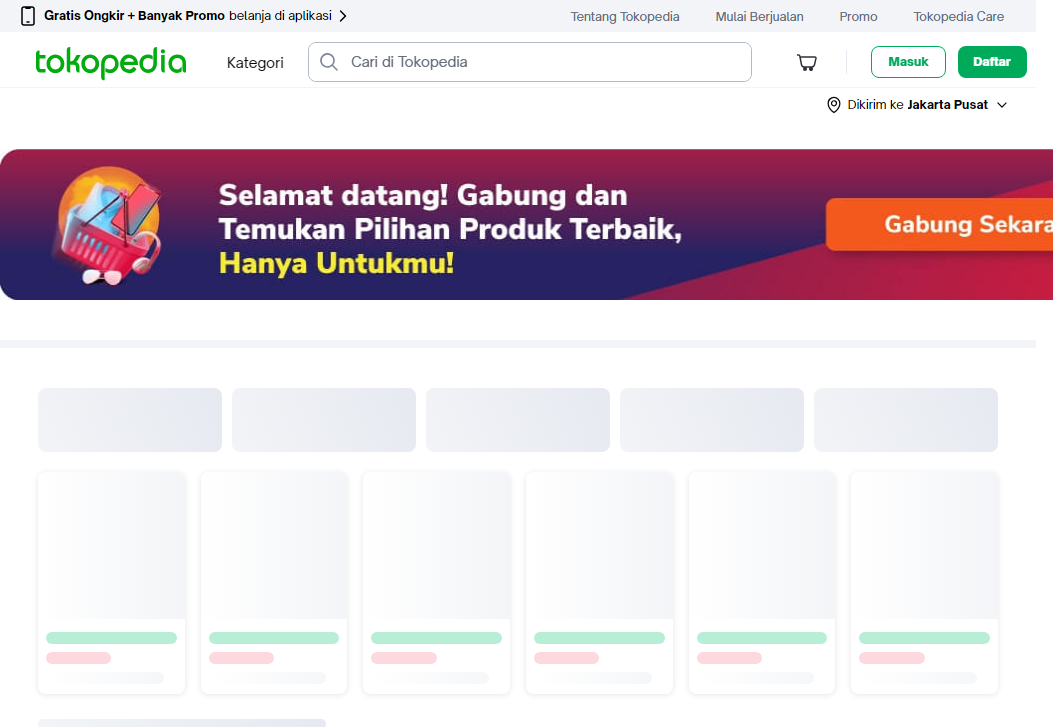Image resolution: width=1053 pixels, height=727 pixels.
Task: Expand the Dikirim ke Jakarta Pusat chevron
Action: (1002, 105)
